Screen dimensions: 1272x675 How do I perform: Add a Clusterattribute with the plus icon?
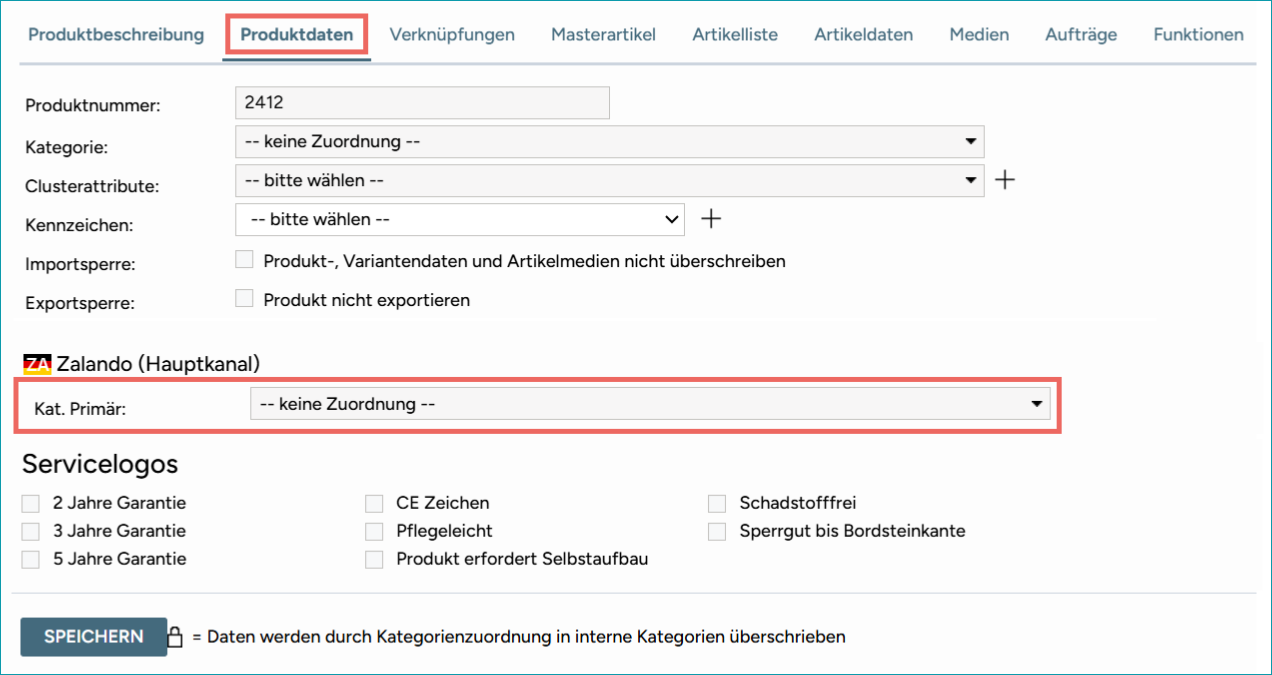(x=1006, y=180)
